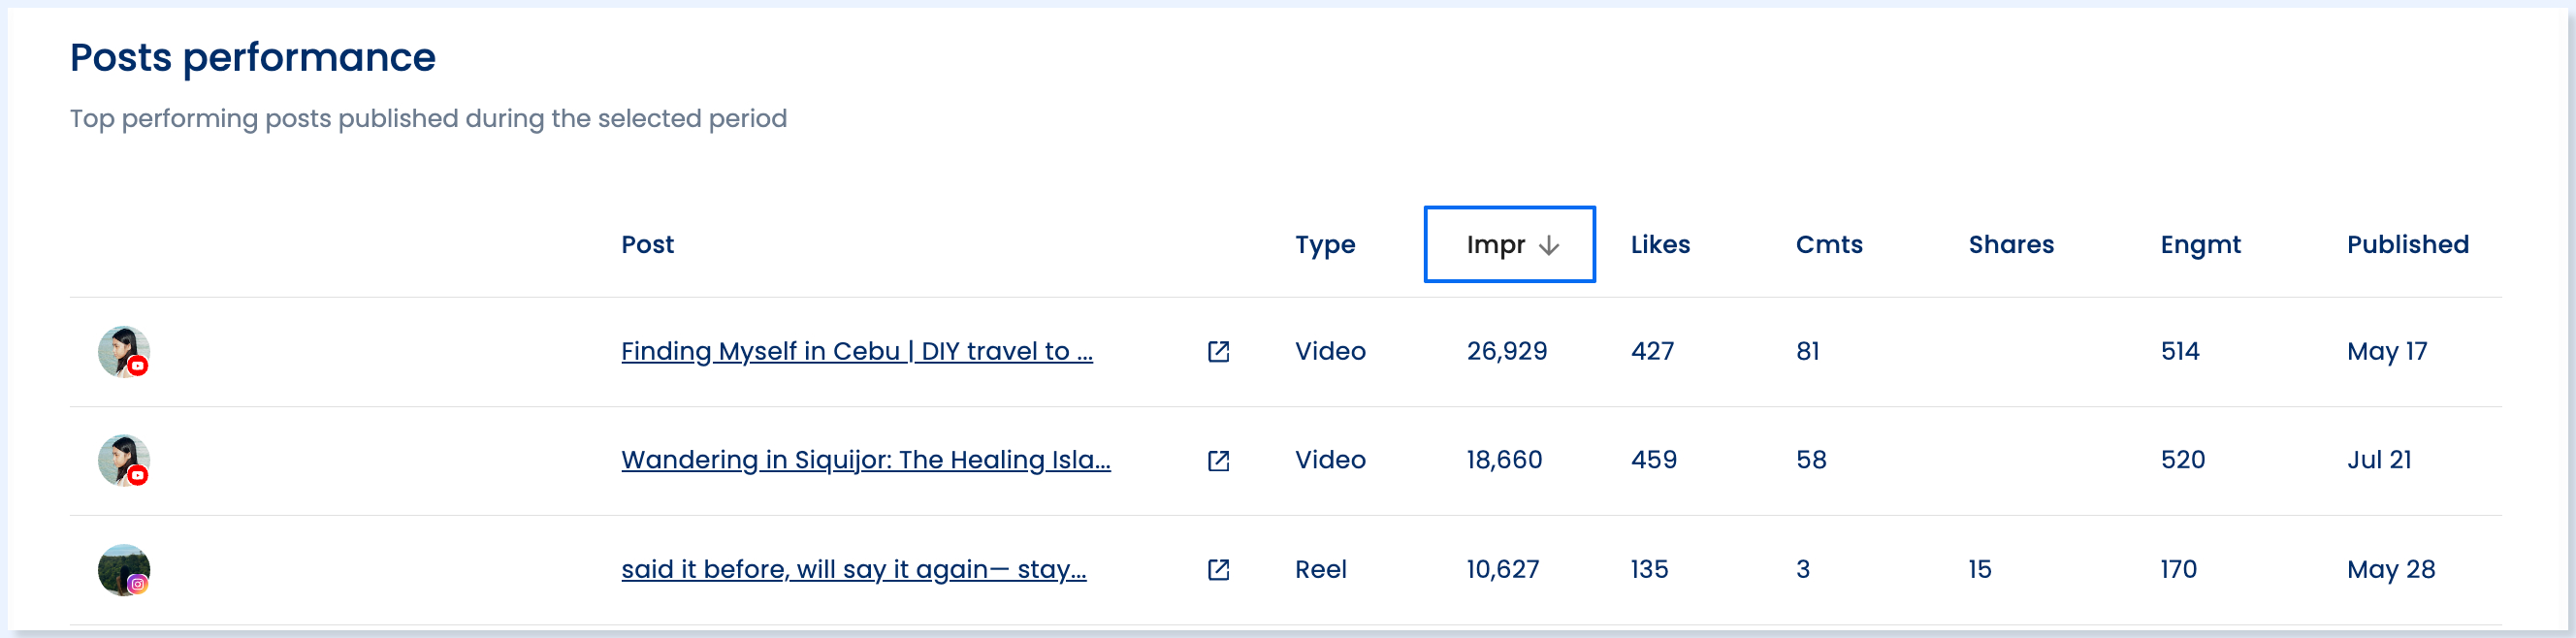Viewport: 2576px width, 638px height.
Task: Select the 26,929 impressions value
Action: click(1506, 352)
